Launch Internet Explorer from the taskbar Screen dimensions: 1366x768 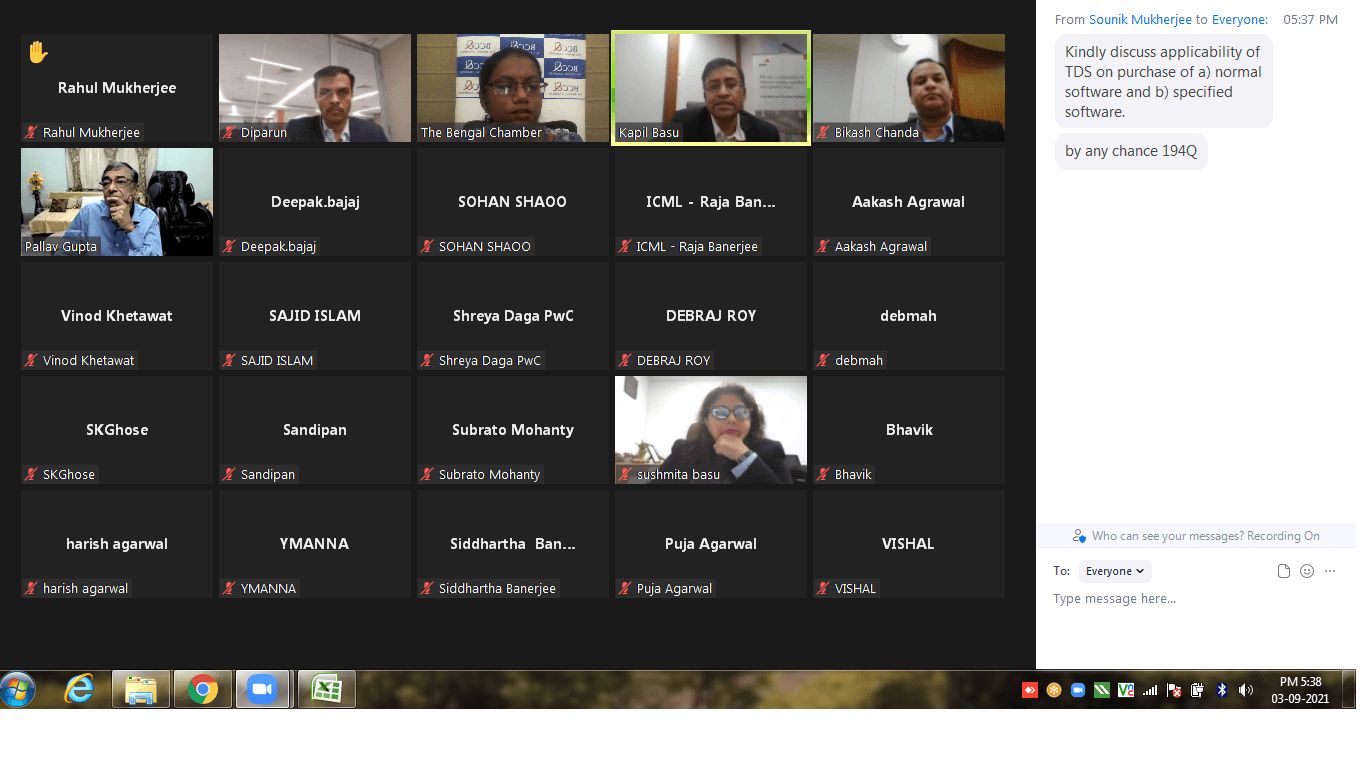tap(79, 689)
